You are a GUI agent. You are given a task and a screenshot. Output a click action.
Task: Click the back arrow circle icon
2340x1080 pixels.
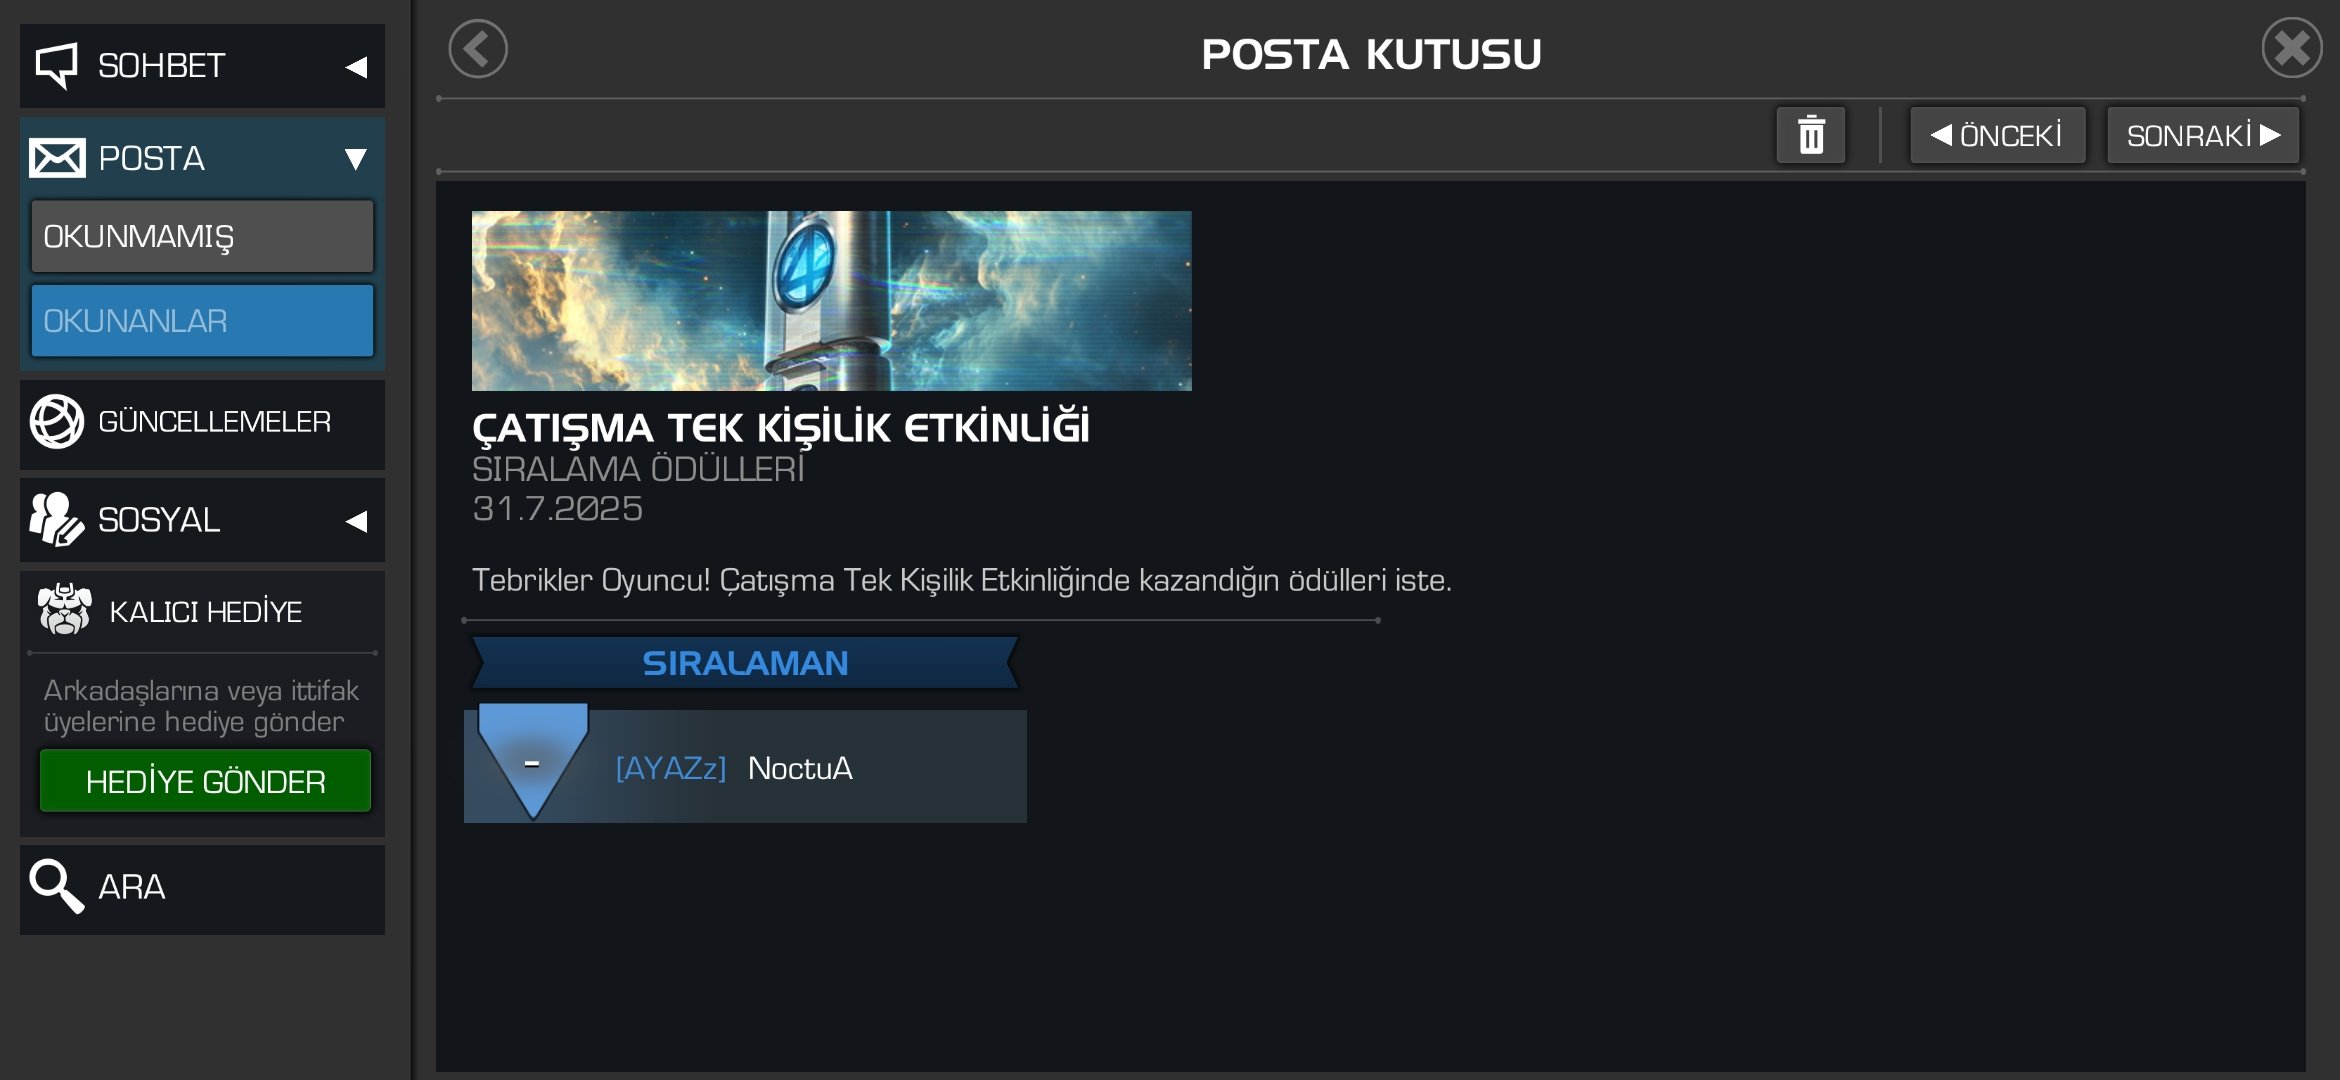(x=478, y=49)
